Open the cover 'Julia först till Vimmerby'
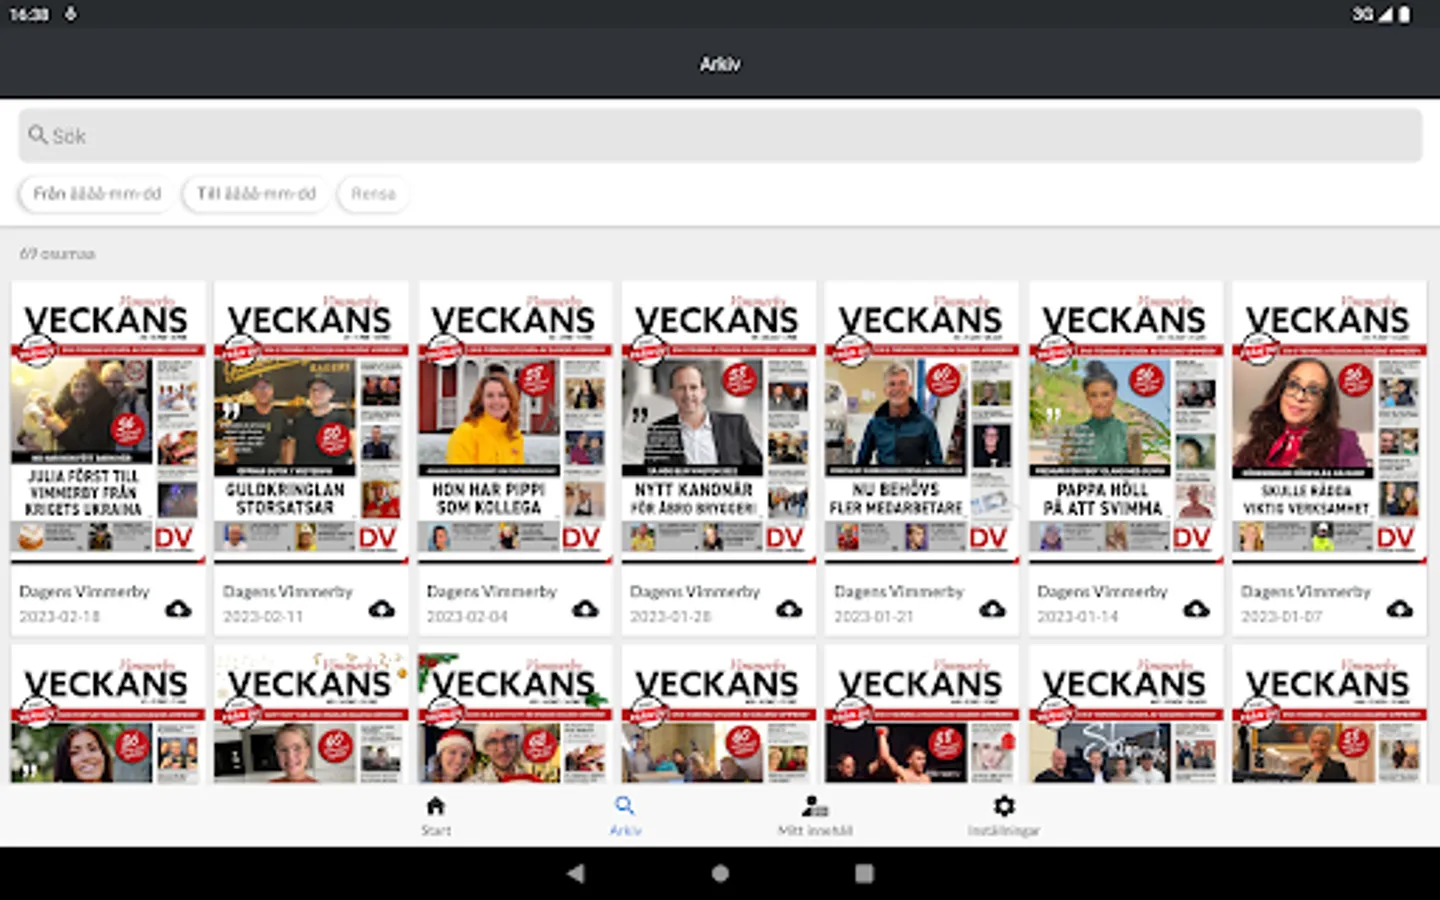This screenshot has width=1440, height=900. click(x=108, y=422)
